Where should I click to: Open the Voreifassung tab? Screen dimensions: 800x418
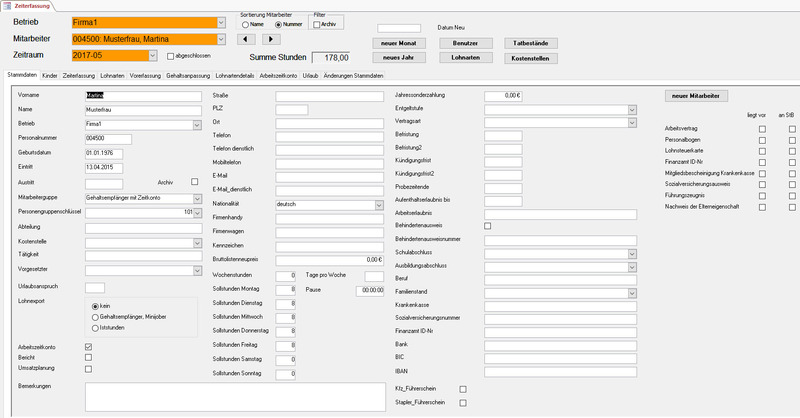[x=145, y=76]
